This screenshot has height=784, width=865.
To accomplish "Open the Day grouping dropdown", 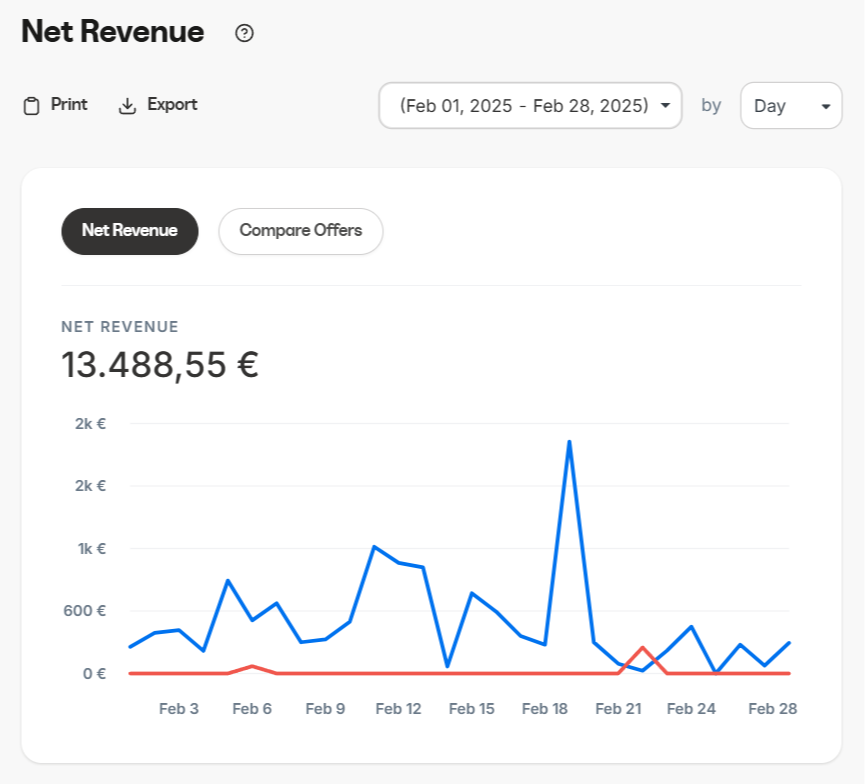I will [x=791, y=105].
